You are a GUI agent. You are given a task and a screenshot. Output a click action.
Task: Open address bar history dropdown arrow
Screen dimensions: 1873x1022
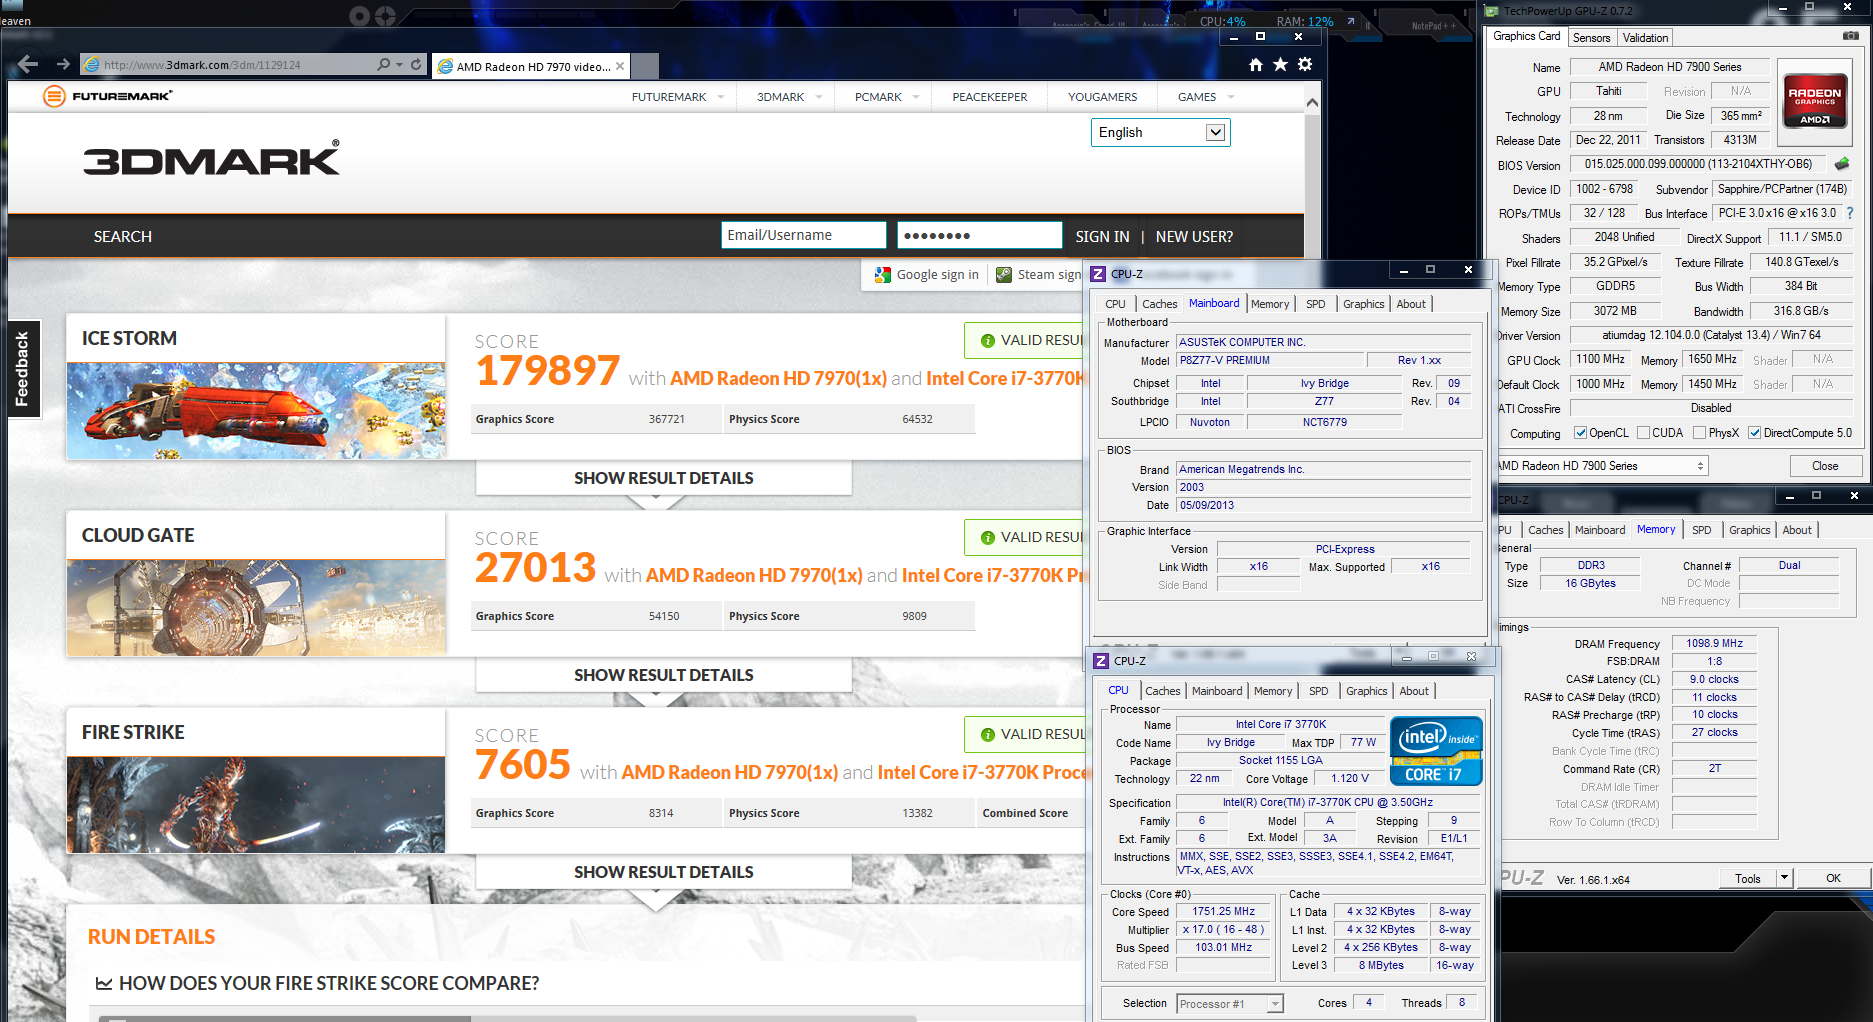[399, 64]
